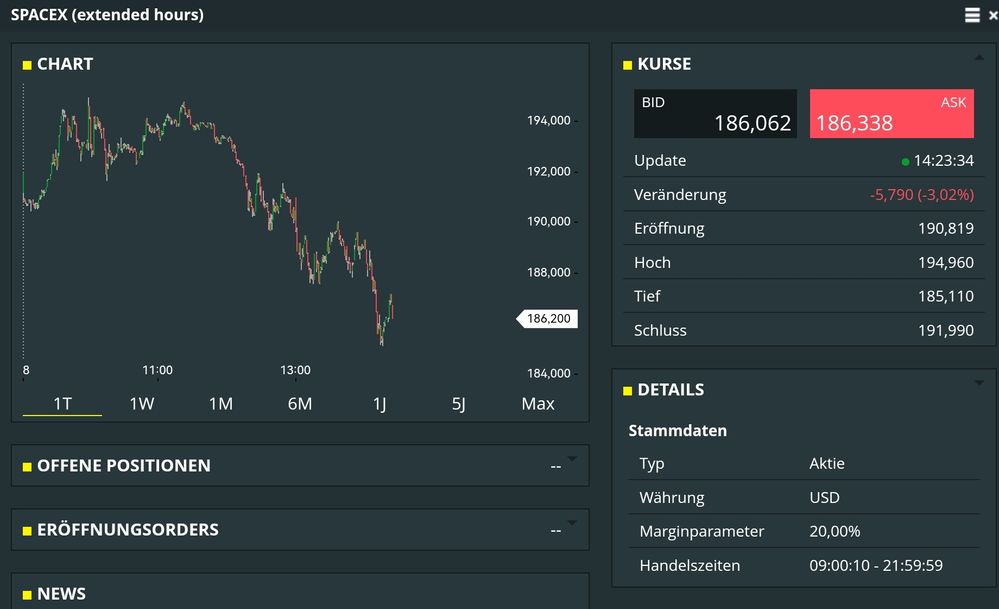This screenshot has height=609, width=999.
Task: Select the 1T chart range tab
Action: click(62, 404)
